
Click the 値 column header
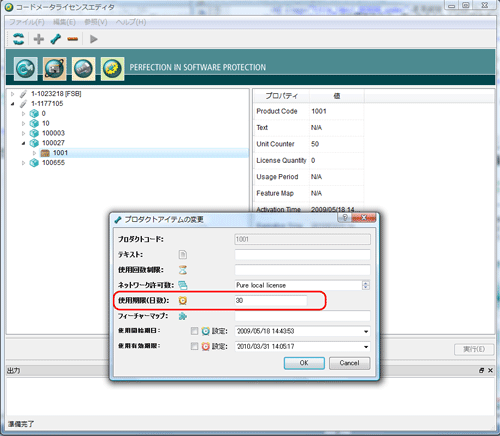337,96
